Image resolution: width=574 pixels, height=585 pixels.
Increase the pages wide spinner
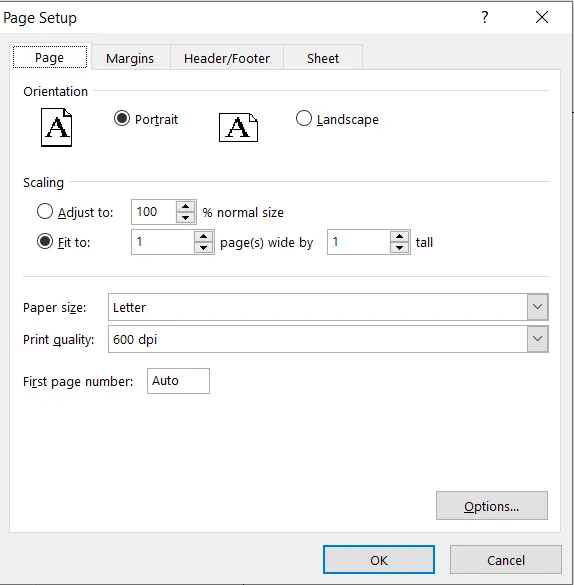[203, 237]
